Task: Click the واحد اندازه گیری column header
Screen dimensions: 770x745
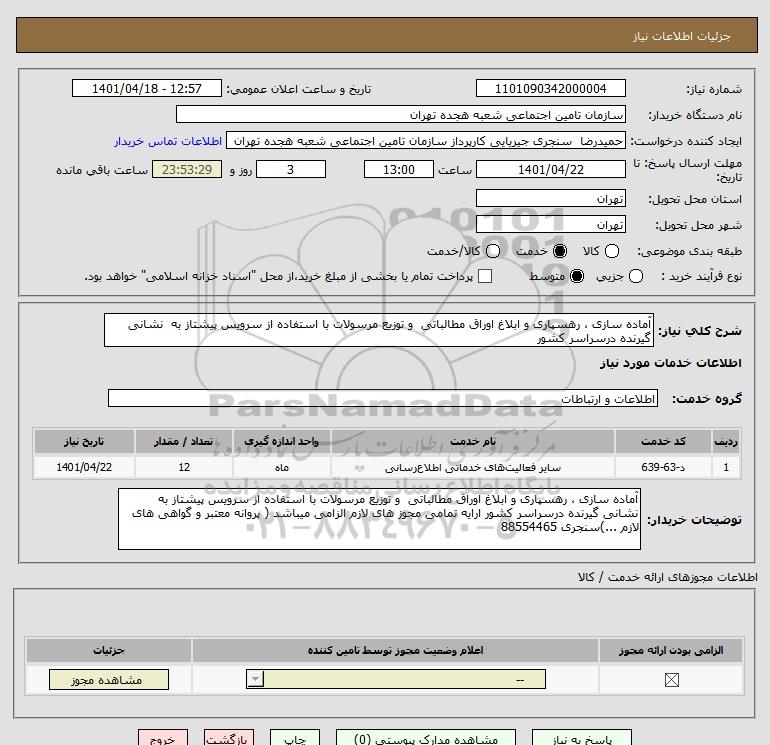Action: click(x=281, y=441)
